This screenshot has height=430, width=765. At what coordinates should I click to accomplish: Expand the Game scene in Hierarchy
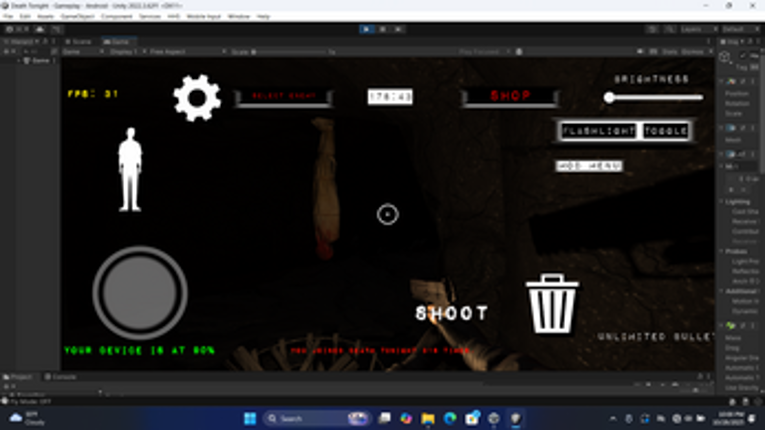(19, 61)
